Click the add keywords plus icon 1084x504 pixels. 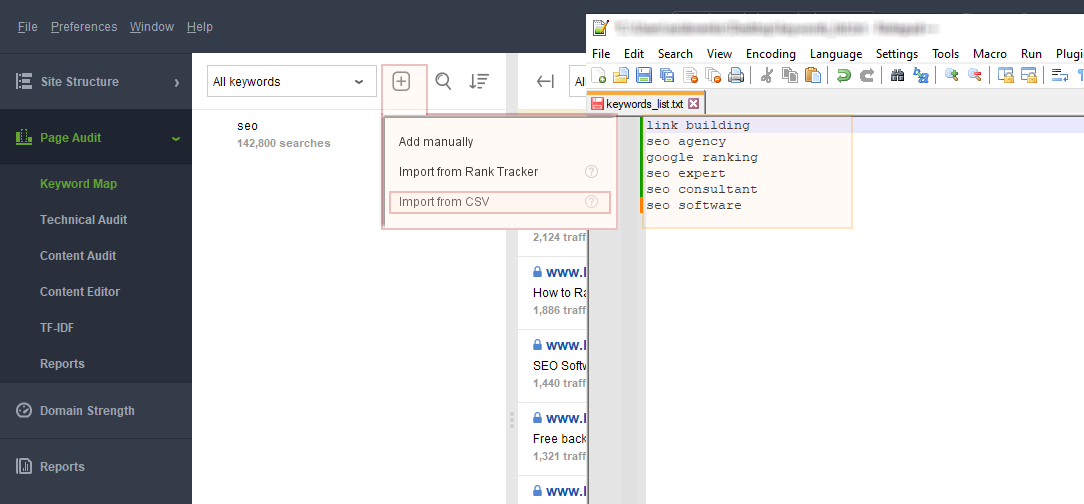(x=401, y=82)
